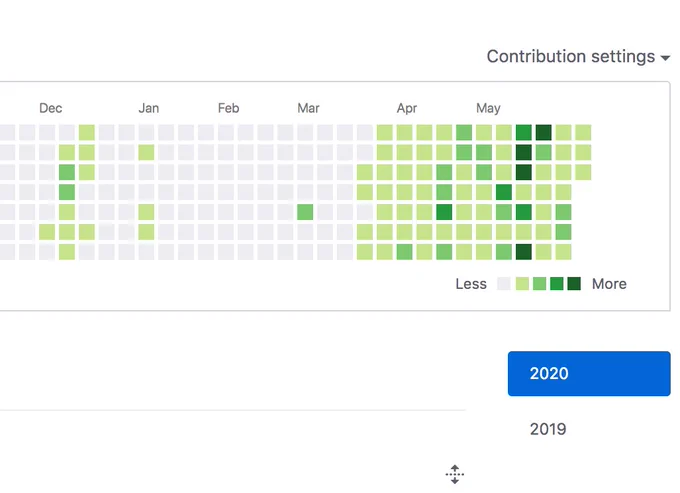Viewport: 680px width, 493px height.
Task: Select the 2020 year button
Action: [x=589, y=373]
